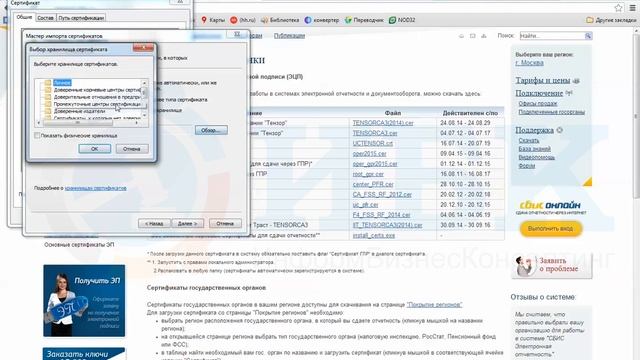The image size is (640, 360).
Task: Cancel the certificate import wizard
Action: (x=225, y=223)
